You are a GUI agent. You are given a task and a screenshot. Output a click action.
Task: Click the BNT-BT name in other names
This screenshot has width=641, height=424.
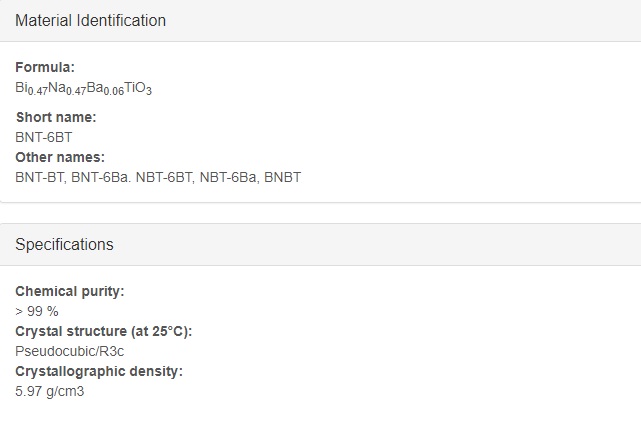click(x=39, y=177)
